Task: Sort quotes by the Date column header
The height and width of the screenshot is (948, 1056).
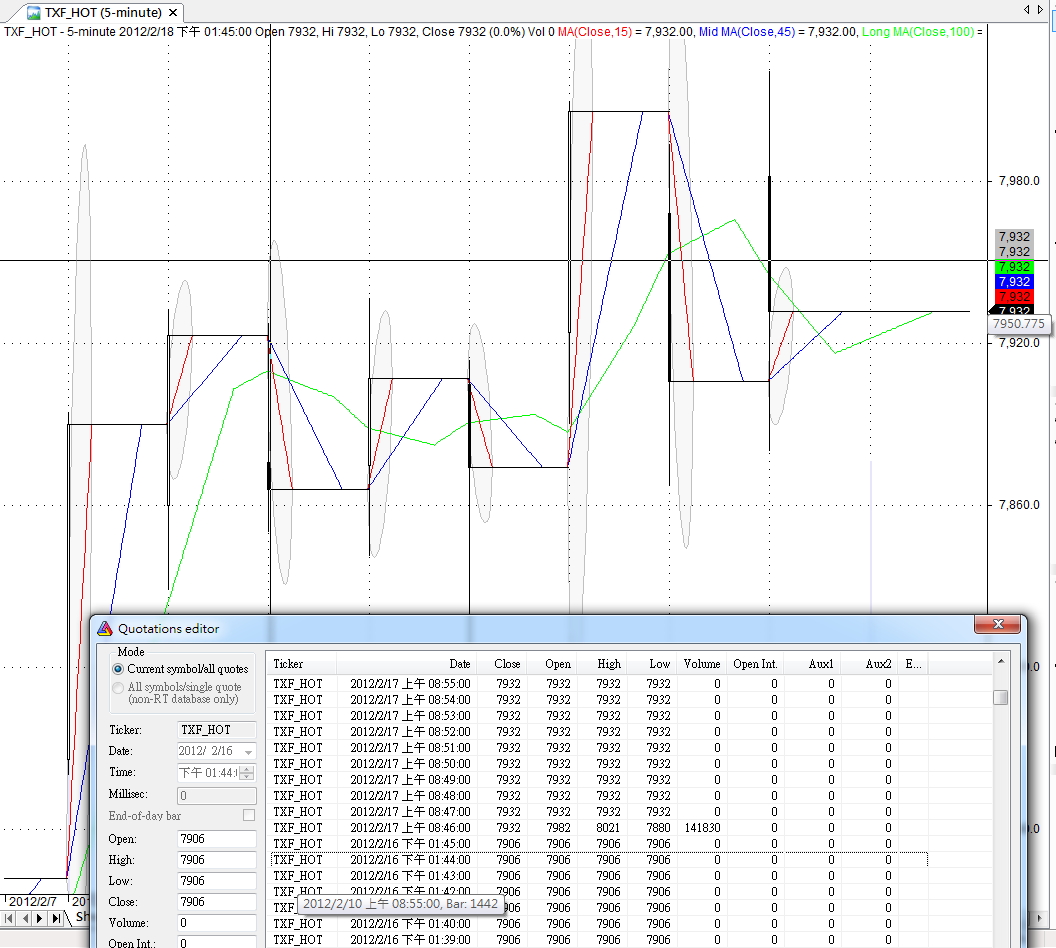Action: tap(407, 664)
